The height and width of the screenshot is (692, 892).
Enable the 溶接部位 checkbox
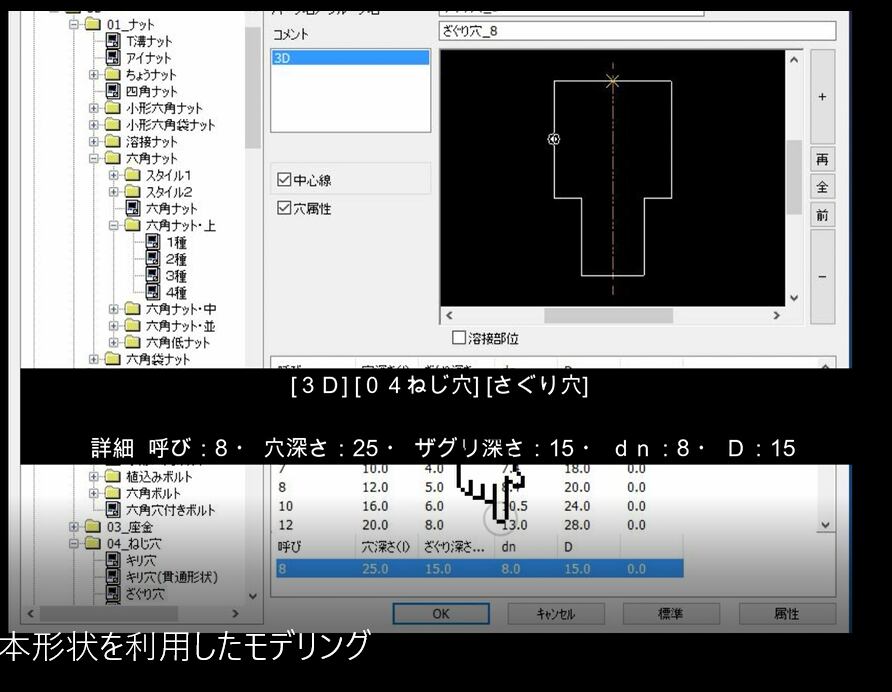[x=460, y=339]
